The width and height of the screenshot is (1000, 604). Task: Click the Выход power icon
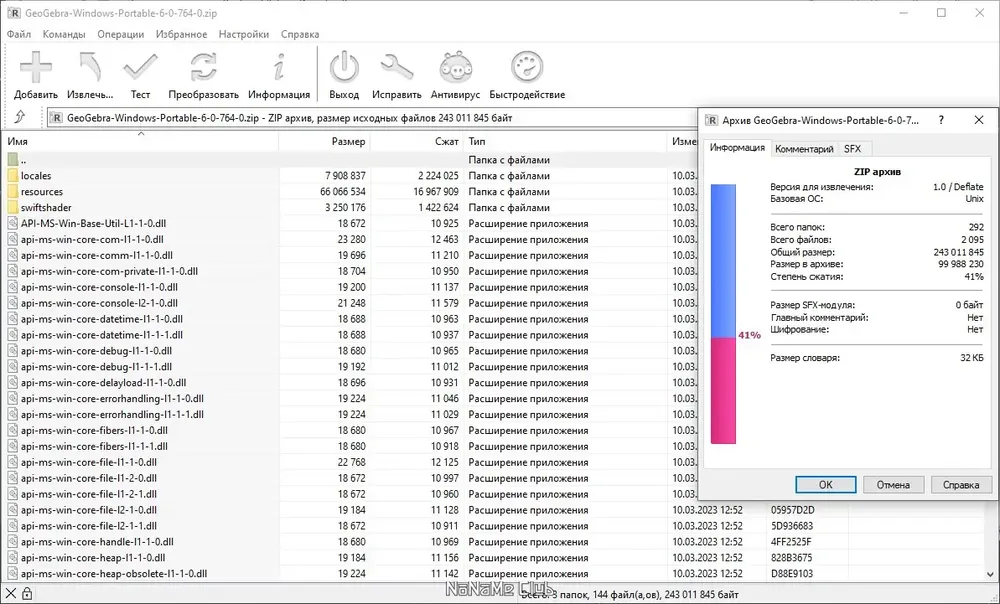pyautogui.click(x=344, y=67)
